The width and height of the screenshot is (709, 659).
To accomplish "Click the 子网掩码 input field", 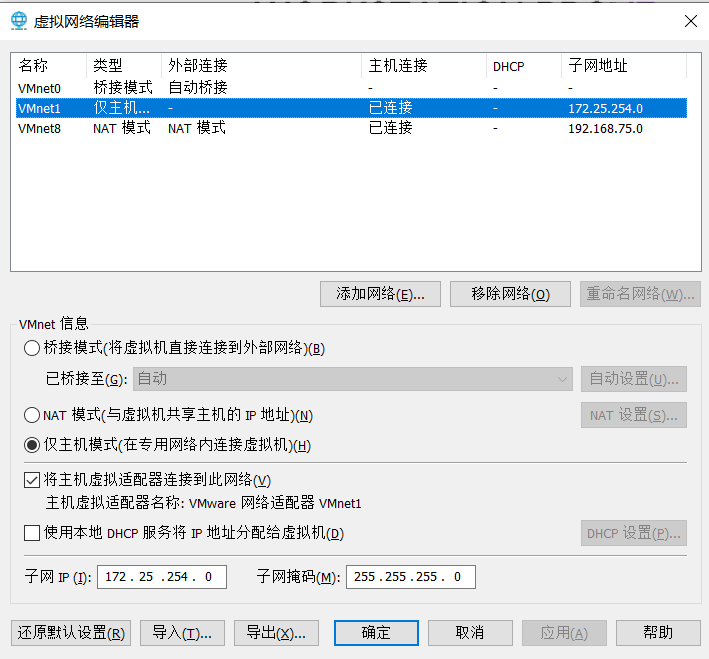I will [411, 577].
